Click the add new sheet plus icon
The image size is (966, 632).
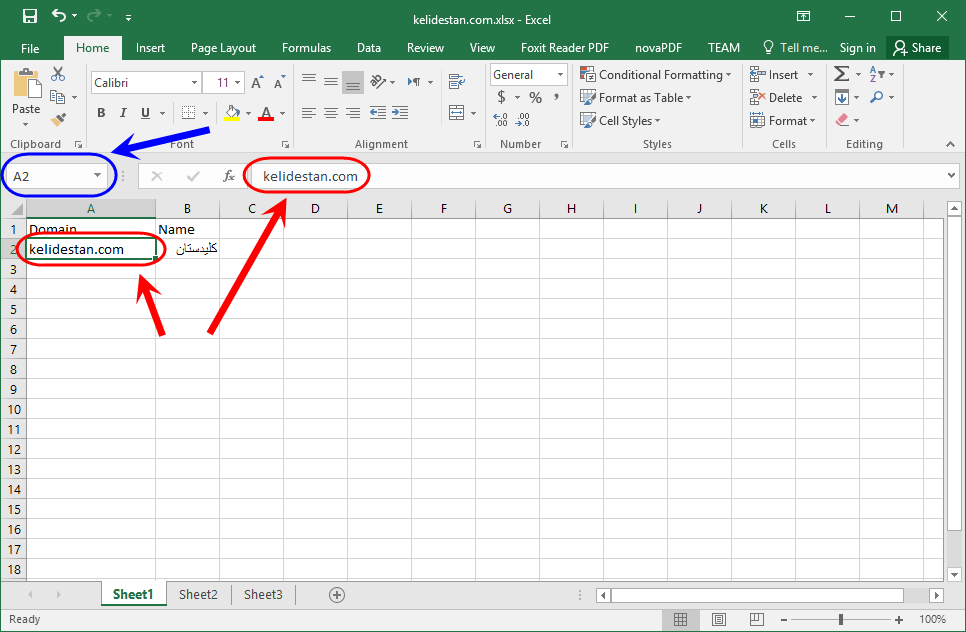pos(336,595)
